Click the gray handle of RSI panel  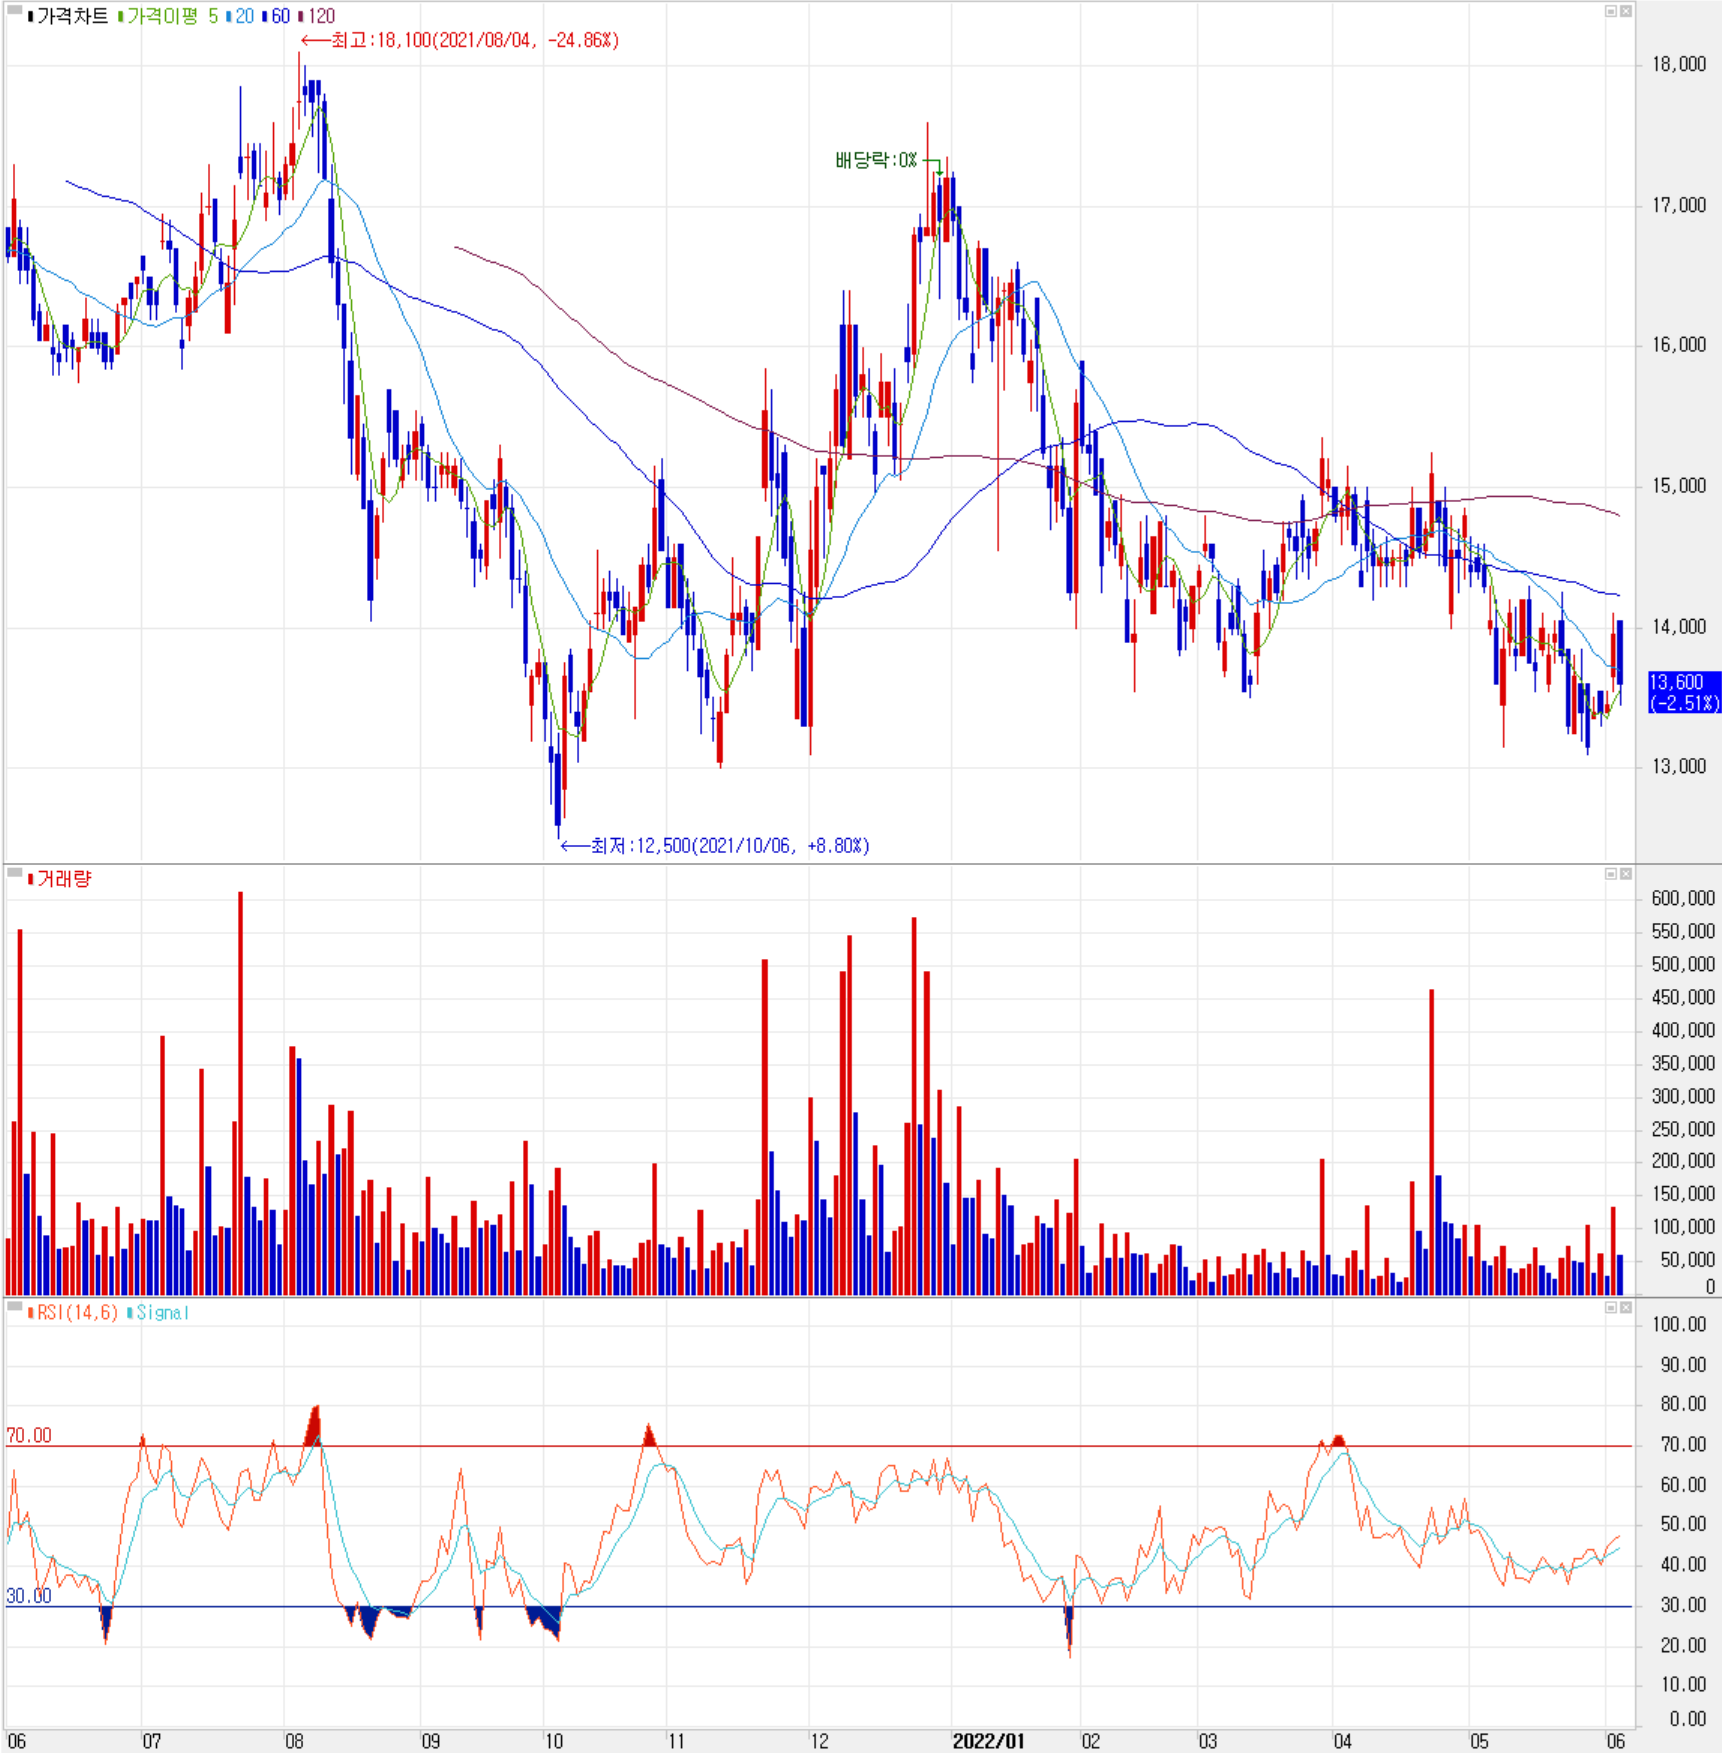[x=15, y=1306]
